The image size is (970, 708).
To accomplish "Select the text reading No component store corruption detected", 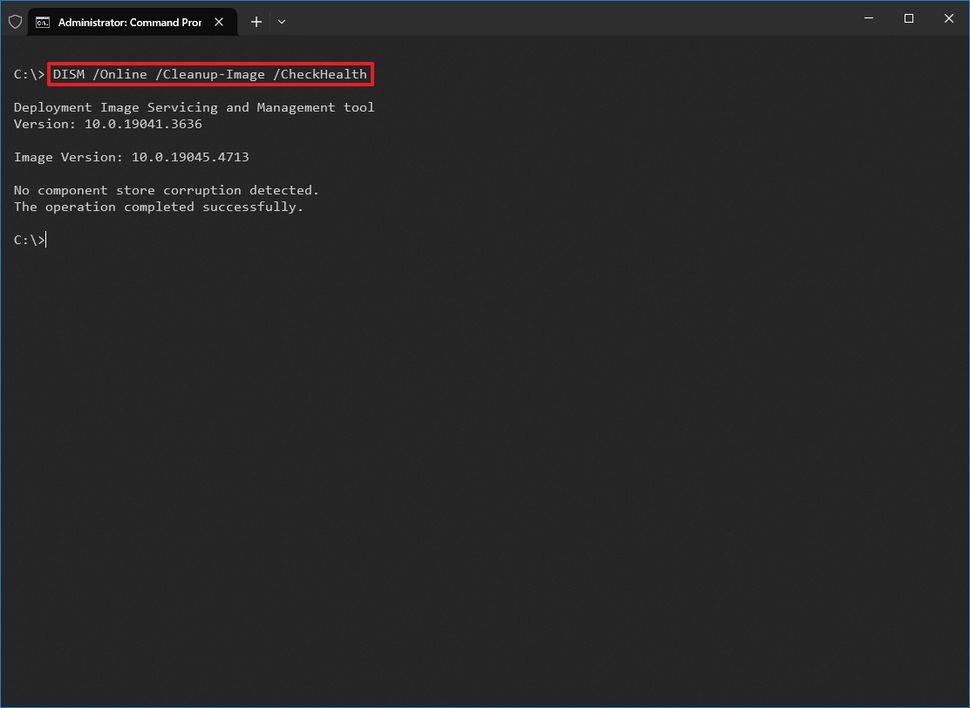I will tap(166, 189).
